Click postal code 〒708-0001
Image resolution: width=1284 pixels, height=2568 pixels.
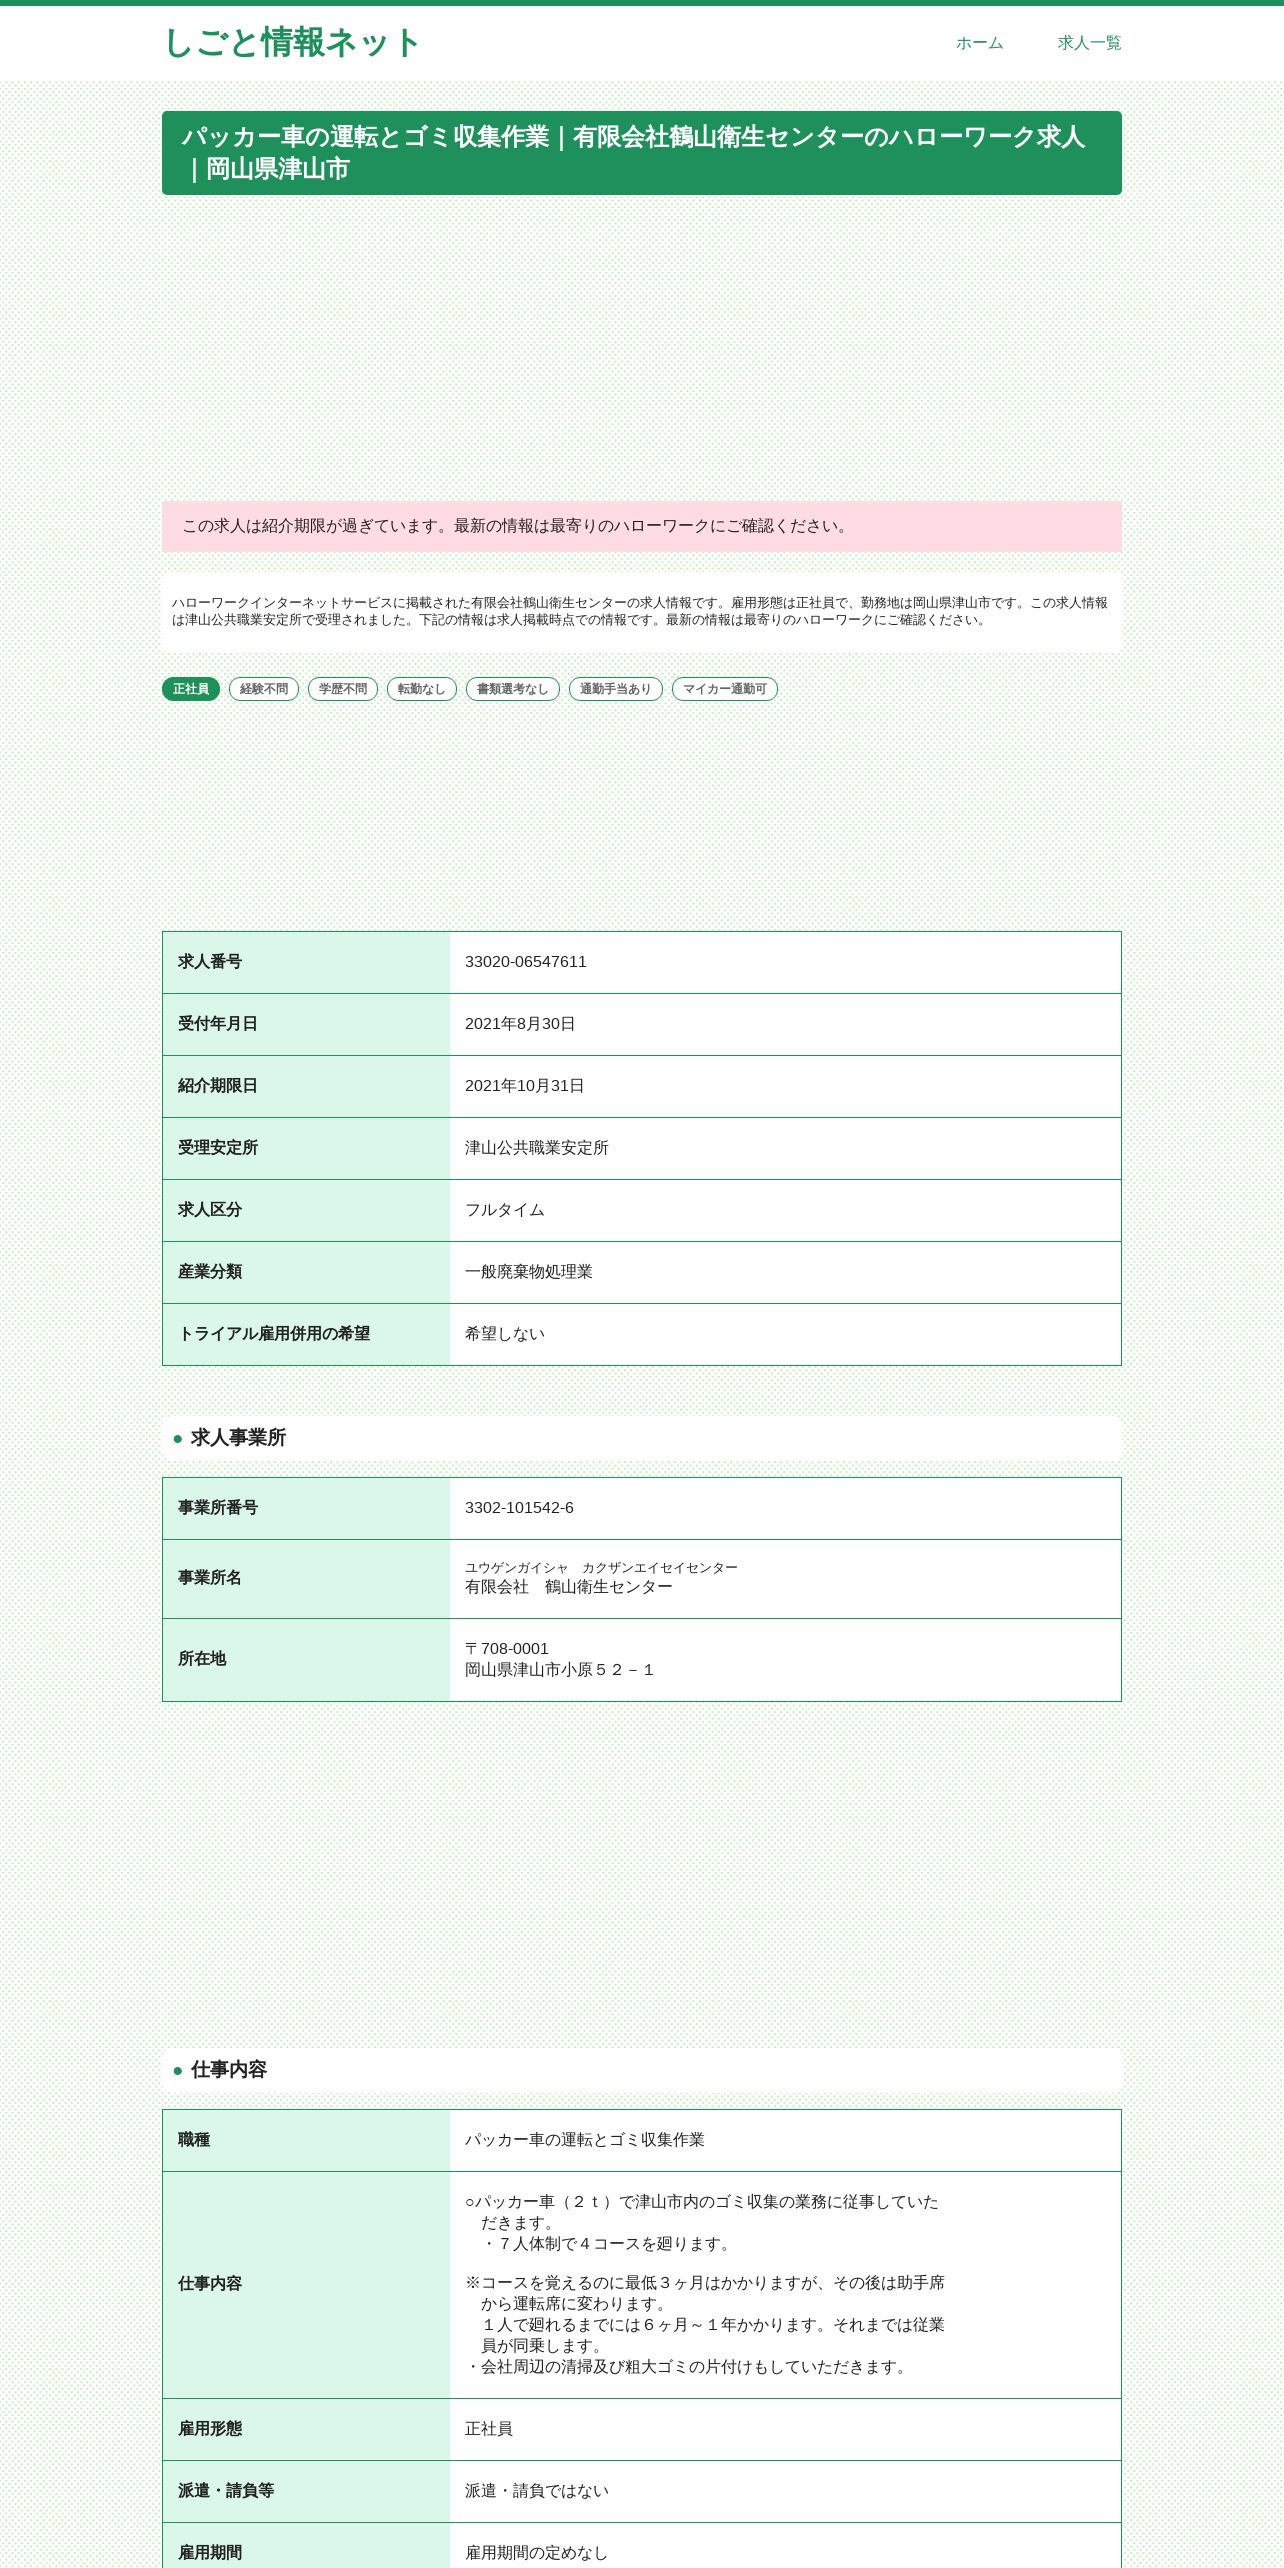coord(507,1649)
